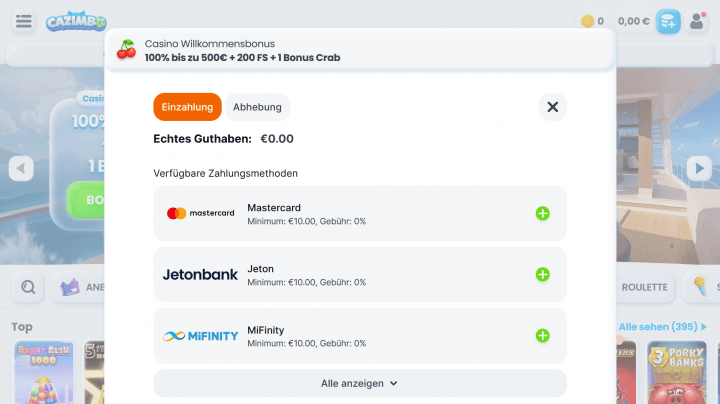
Task: Add MiFinity with green plus icon
Action: (x=542, y=336)
